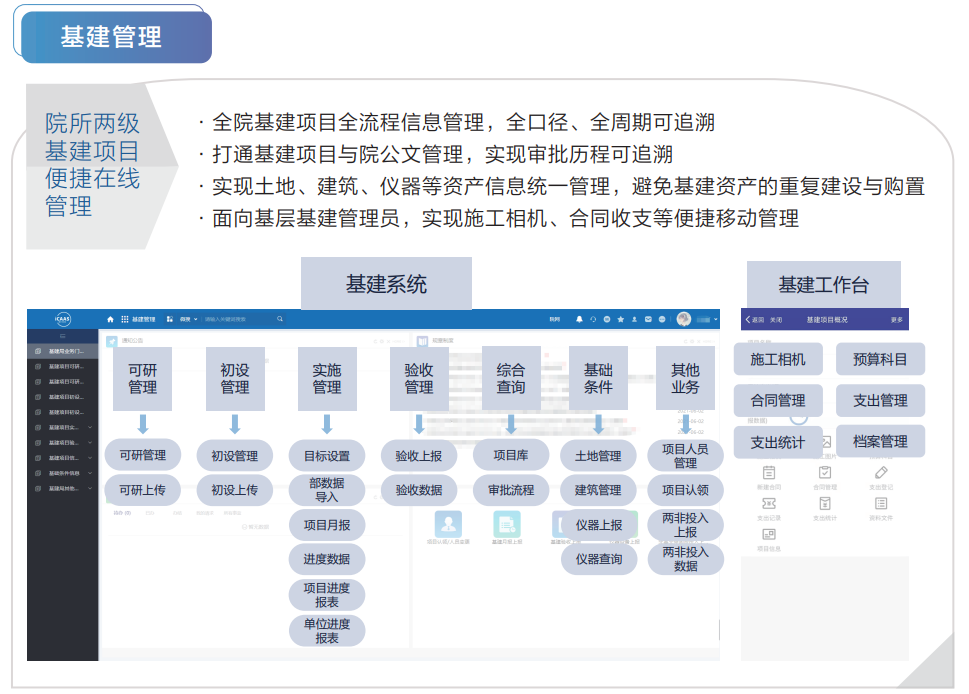
Task: Tap the 项目信息 icon in workbench
Action: pyautogui.click(x=769, y=535)
